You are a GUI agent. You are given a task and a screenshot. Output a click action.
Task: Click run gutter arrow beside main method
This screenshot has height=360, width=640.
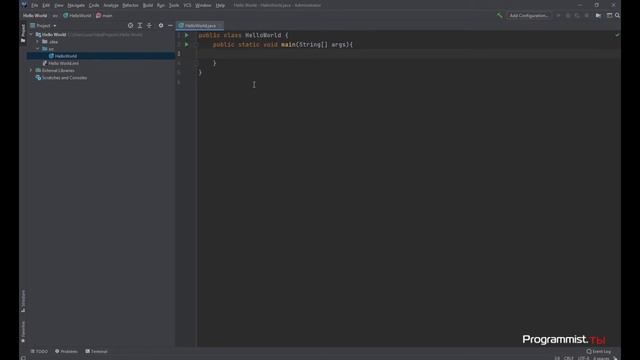point(187,44)
